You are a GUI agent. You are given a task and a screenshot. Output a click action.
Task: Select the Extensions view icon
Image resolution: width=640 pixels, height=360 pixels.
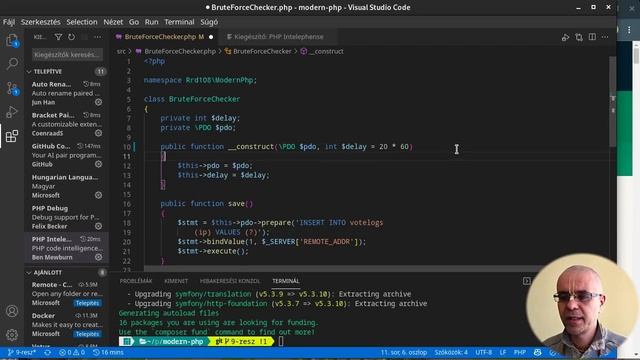point(12,136)
